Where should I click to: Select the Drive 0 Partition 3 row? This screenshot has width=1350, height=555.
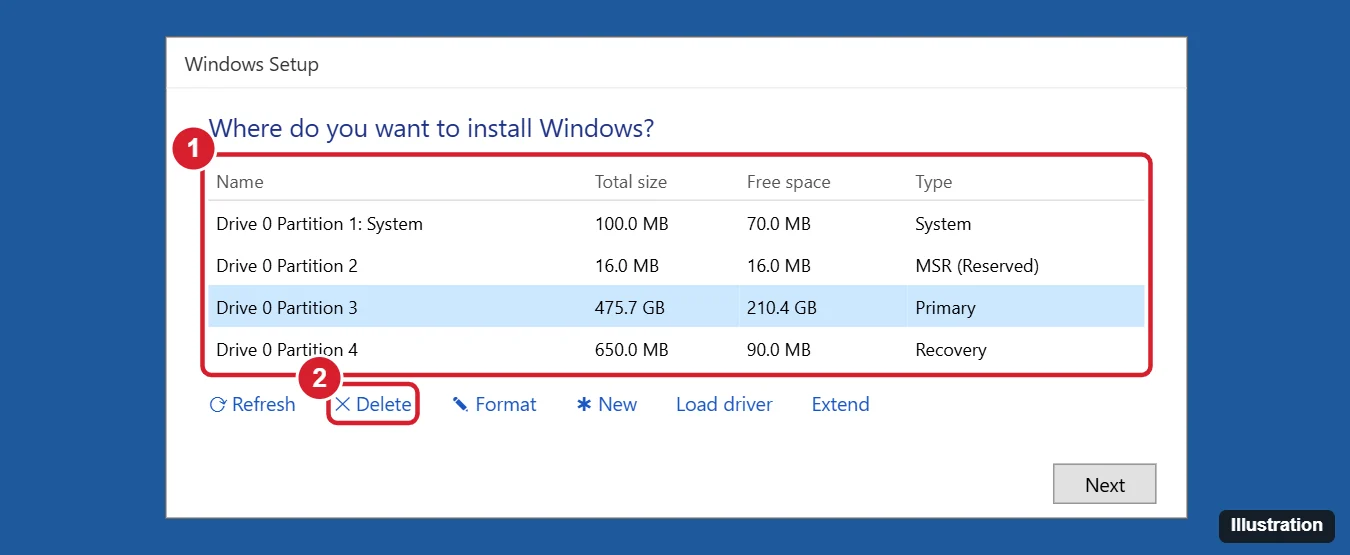[x=676, y=308]
